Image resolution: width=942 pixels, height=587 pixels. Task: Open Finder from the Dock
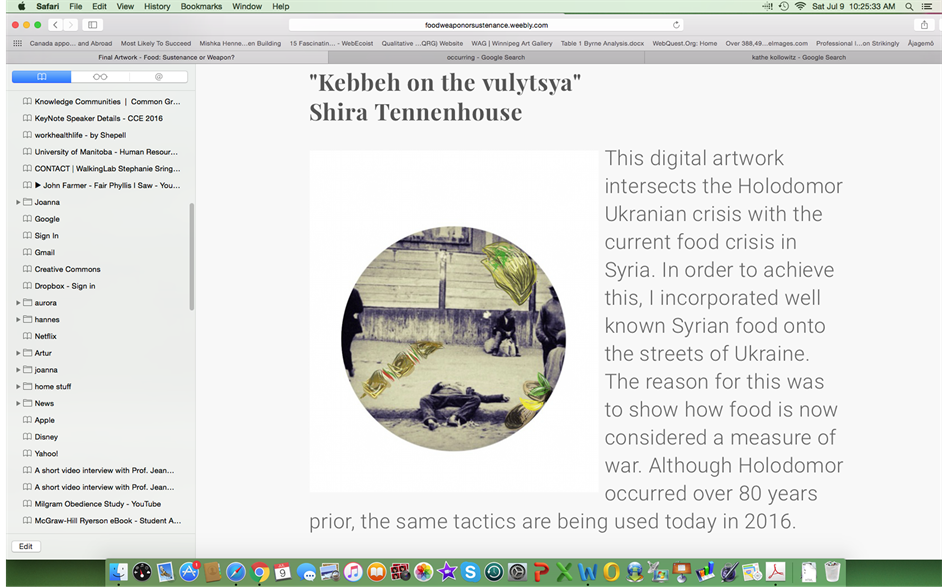click(118, 572)
